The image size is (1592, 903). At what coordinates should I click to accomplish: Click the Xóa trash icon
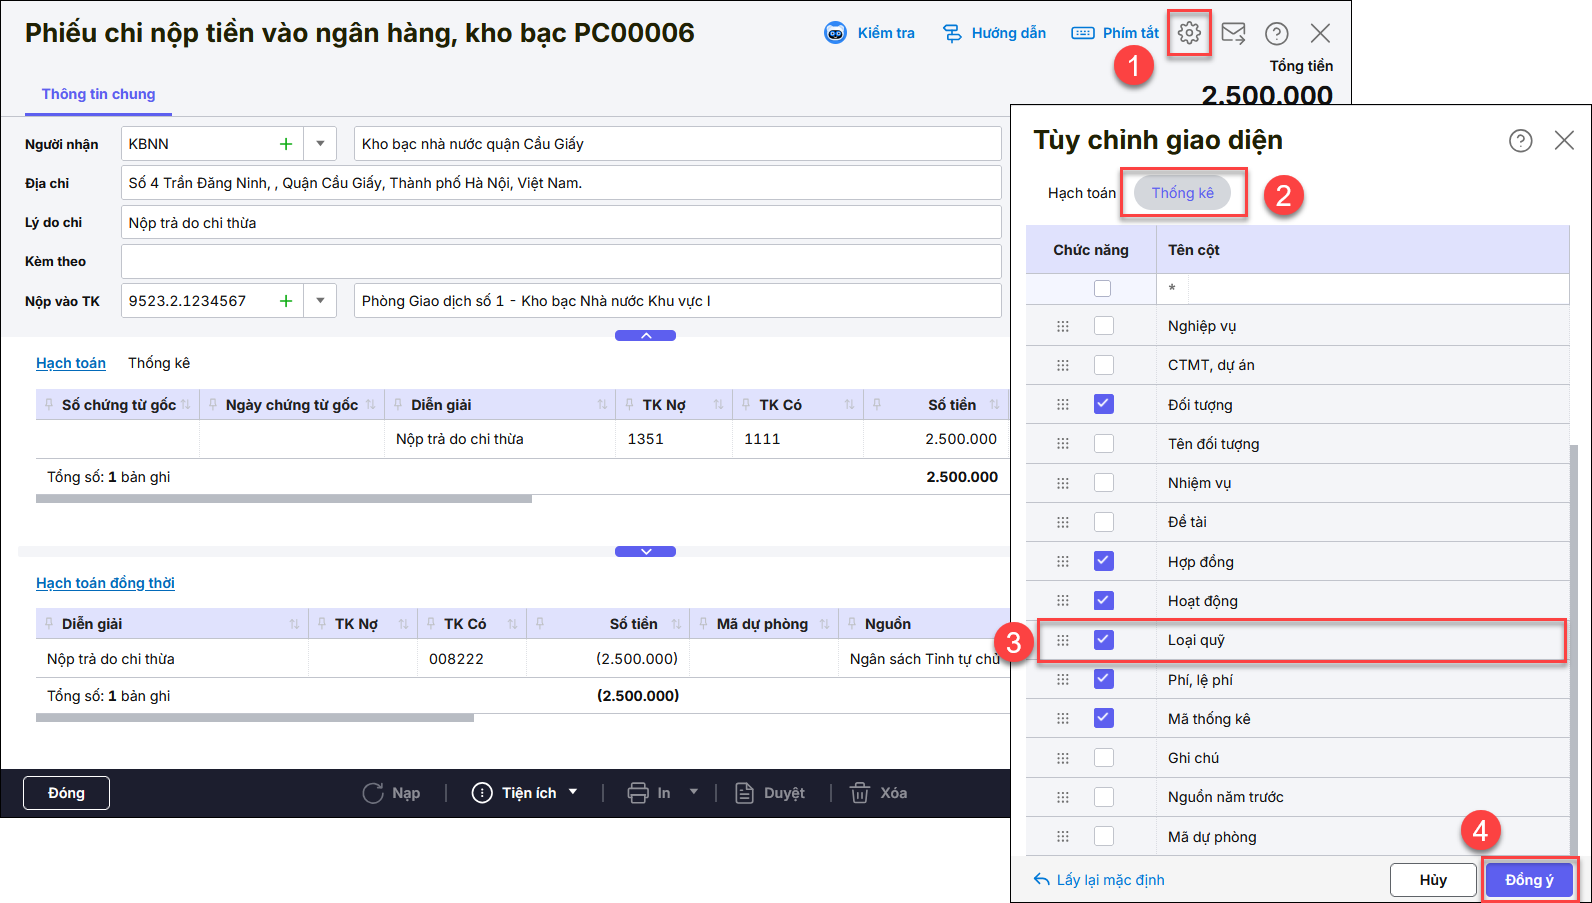point(859,793)
